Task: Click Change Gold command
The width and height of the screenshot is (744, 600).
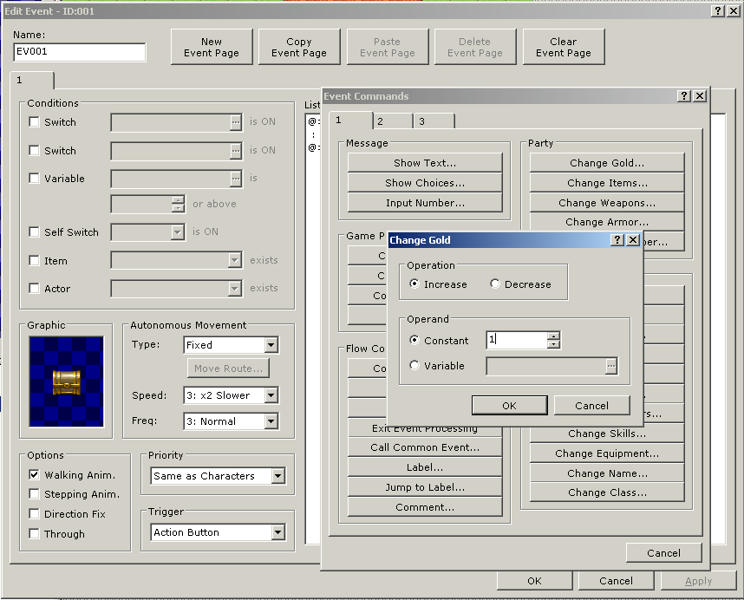Action: 607,163
